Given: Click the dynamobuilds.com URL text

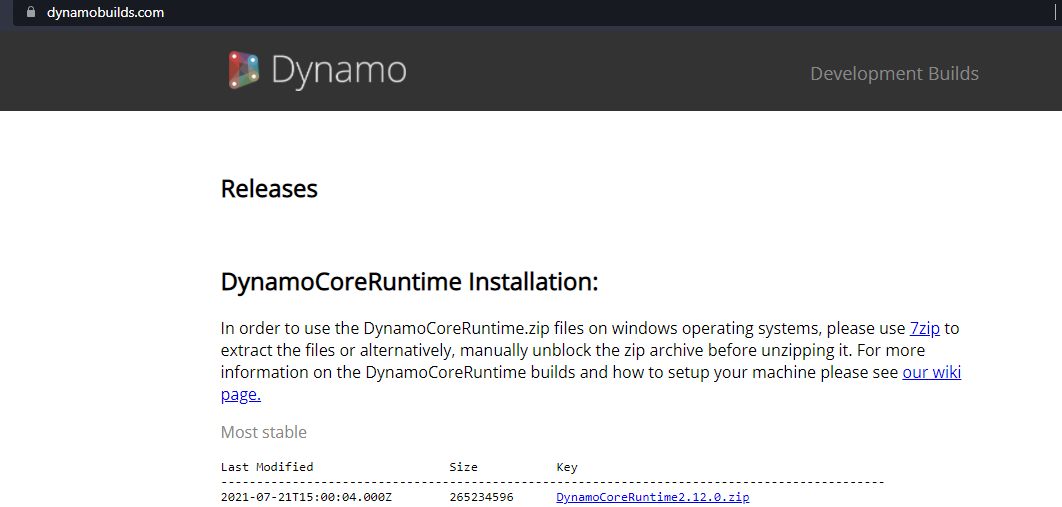Looking at the screenshot, I should 105,13.
